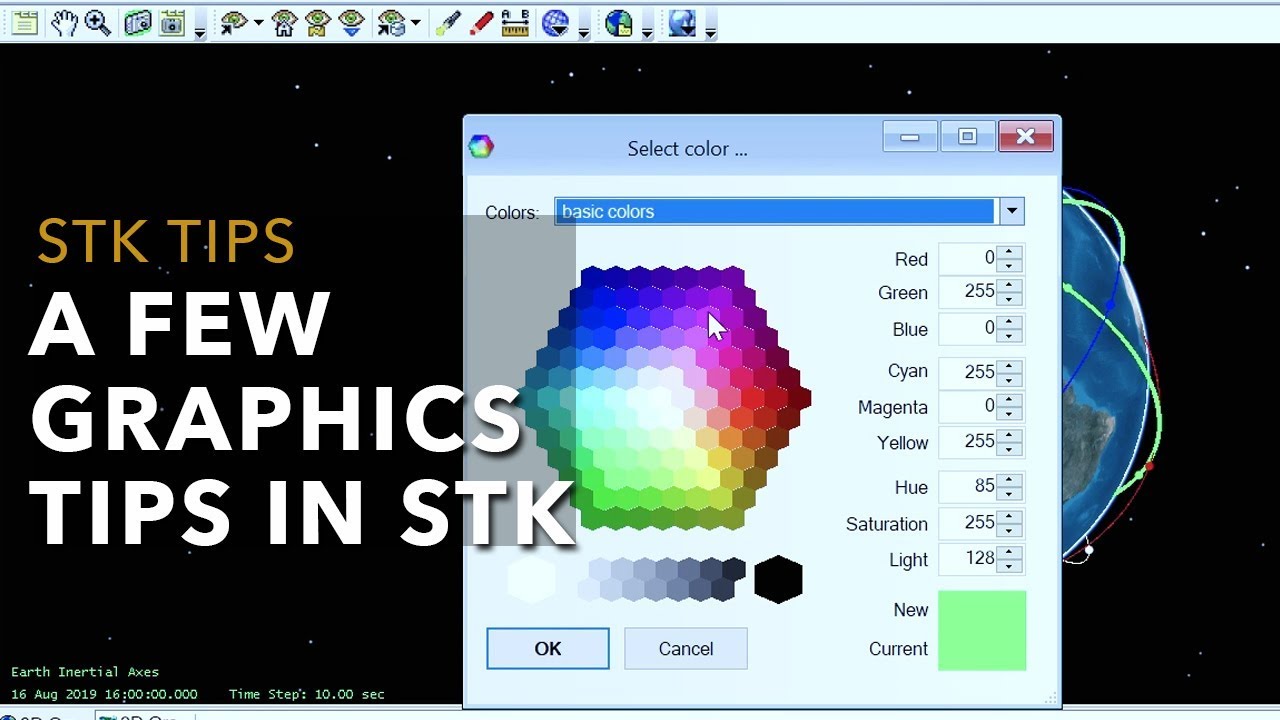Viewport: 1280px width, 720px height.
Task: Adjust Blue value with spinner arrows
Action: pos(1010,328)
